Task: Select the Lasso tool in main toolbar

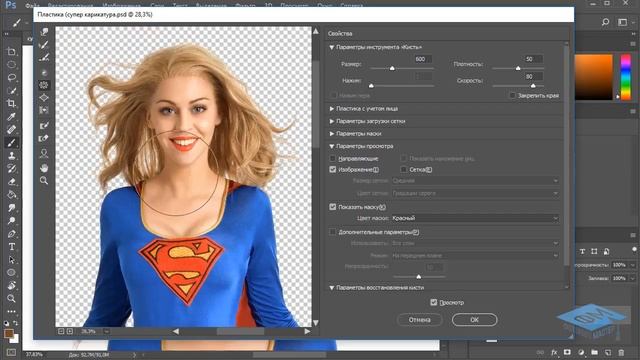Action: pyautogui.click(x=11, y=78)
